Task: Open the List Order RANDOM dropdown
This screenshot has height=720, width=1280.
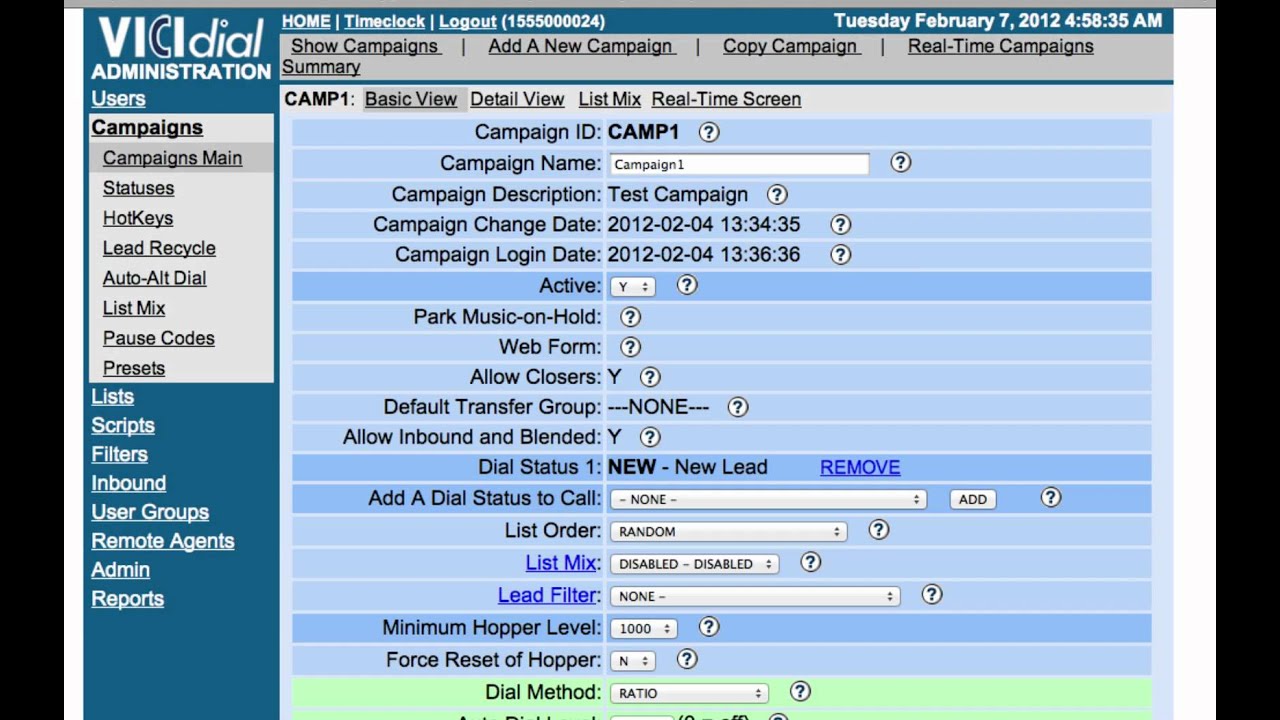Action: 729,532
